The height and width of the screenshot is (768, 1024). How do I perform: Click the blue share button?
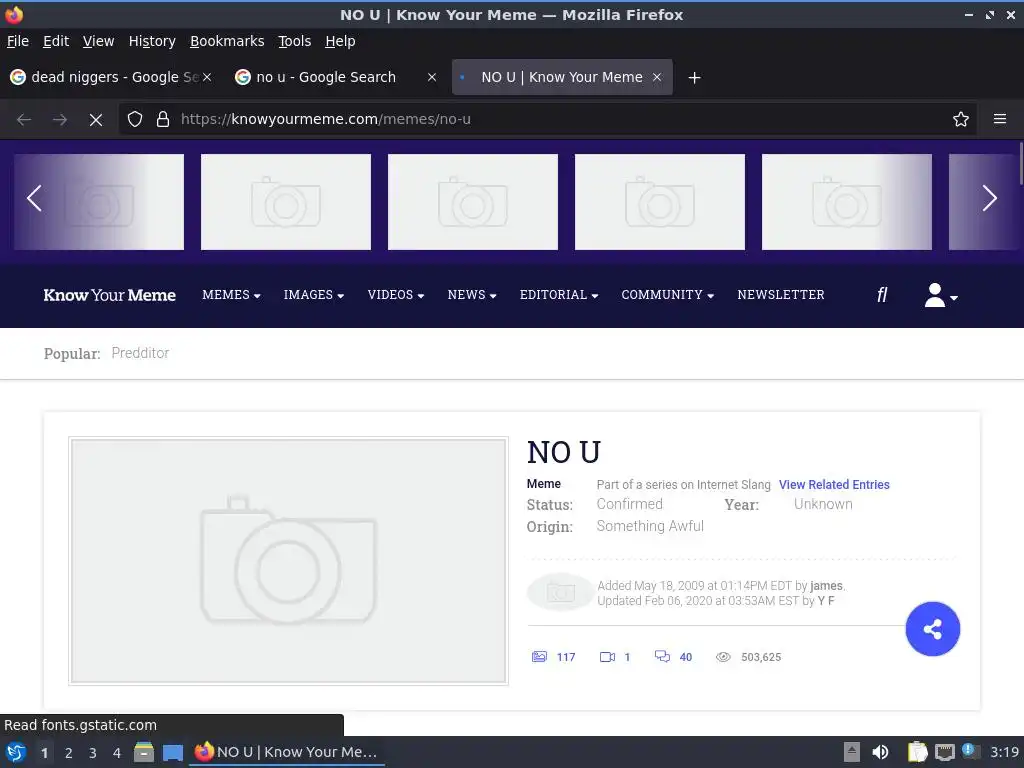point(933,629)
